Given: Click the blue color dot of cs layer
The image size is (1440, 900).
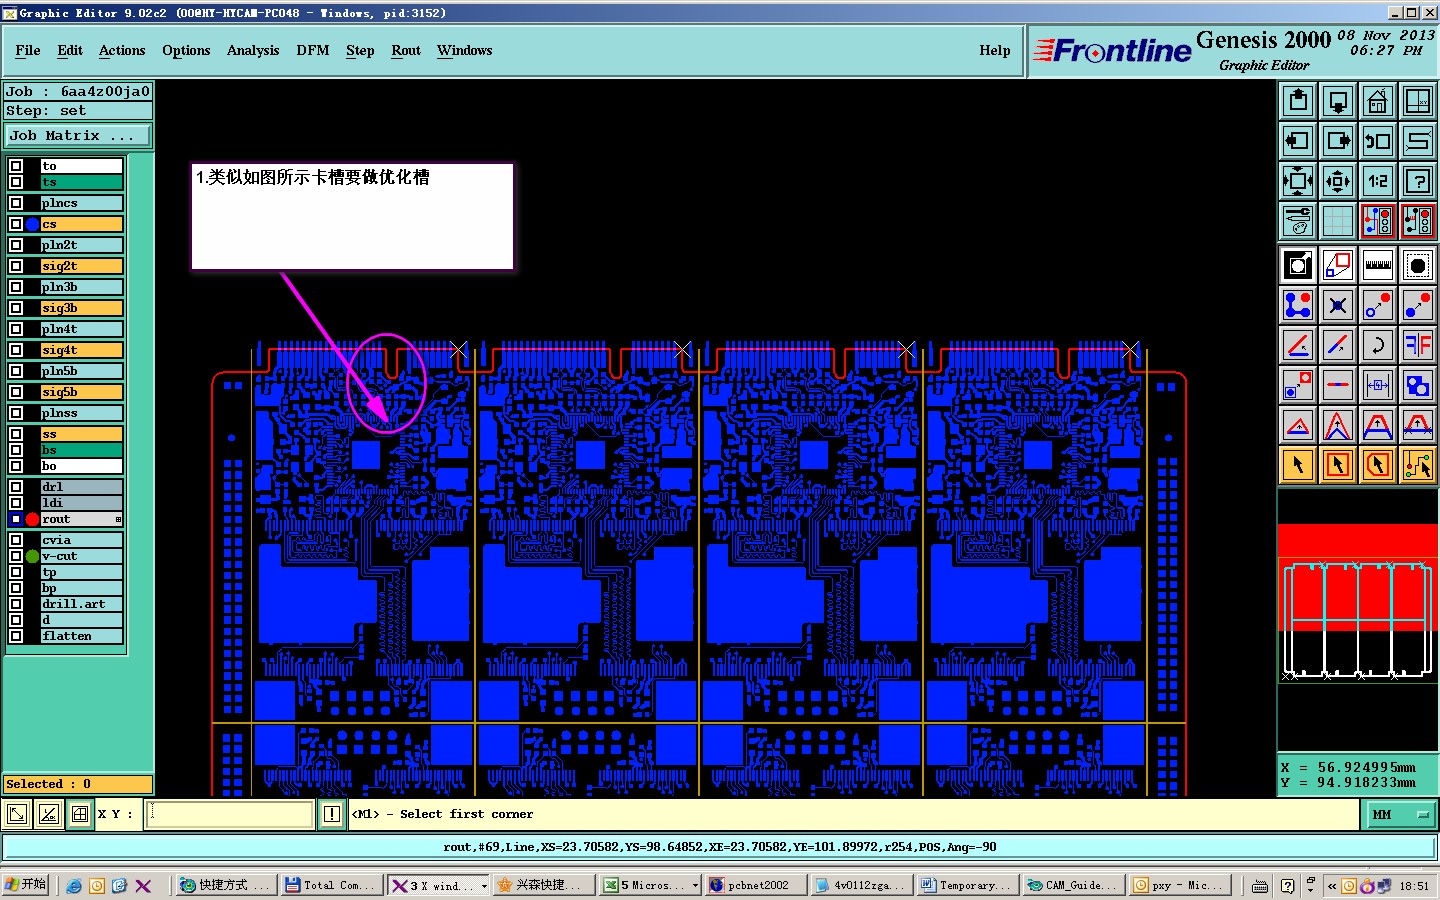Looking at the screenshot, I should (32, 224).
